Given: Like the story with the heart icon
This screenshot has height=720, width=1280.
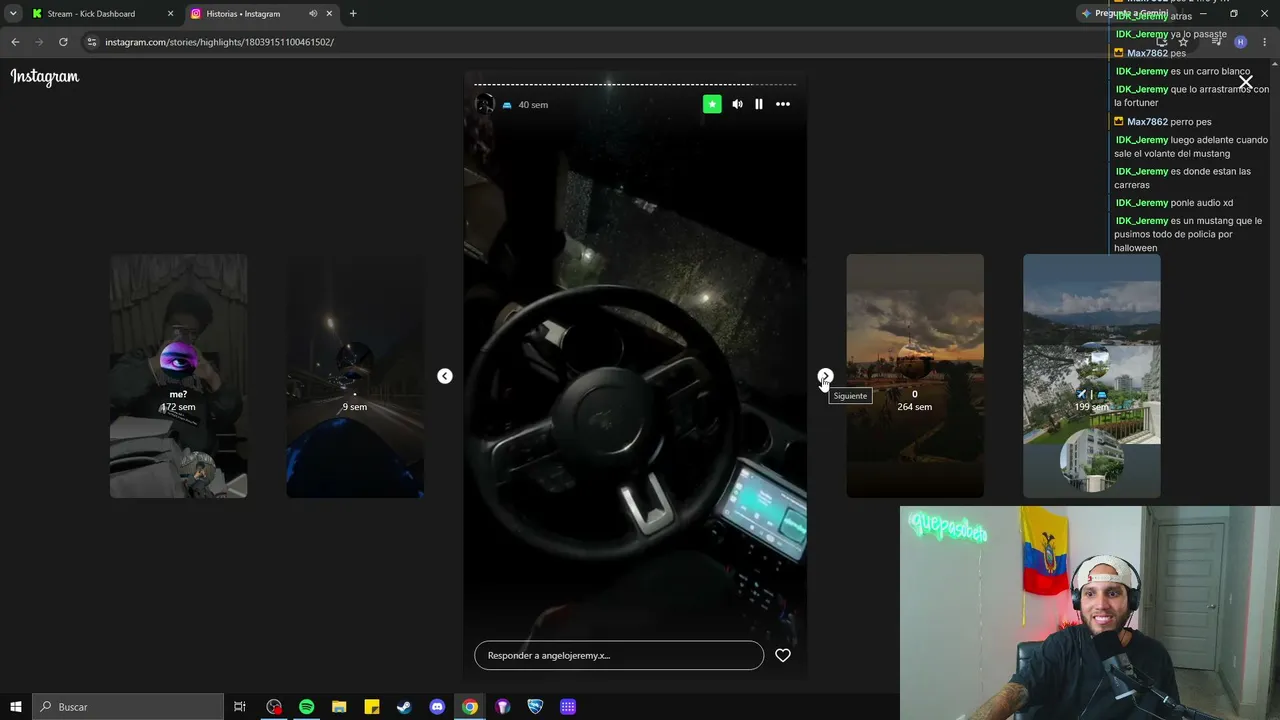Looking at the screenshot, I should (783, 655).
